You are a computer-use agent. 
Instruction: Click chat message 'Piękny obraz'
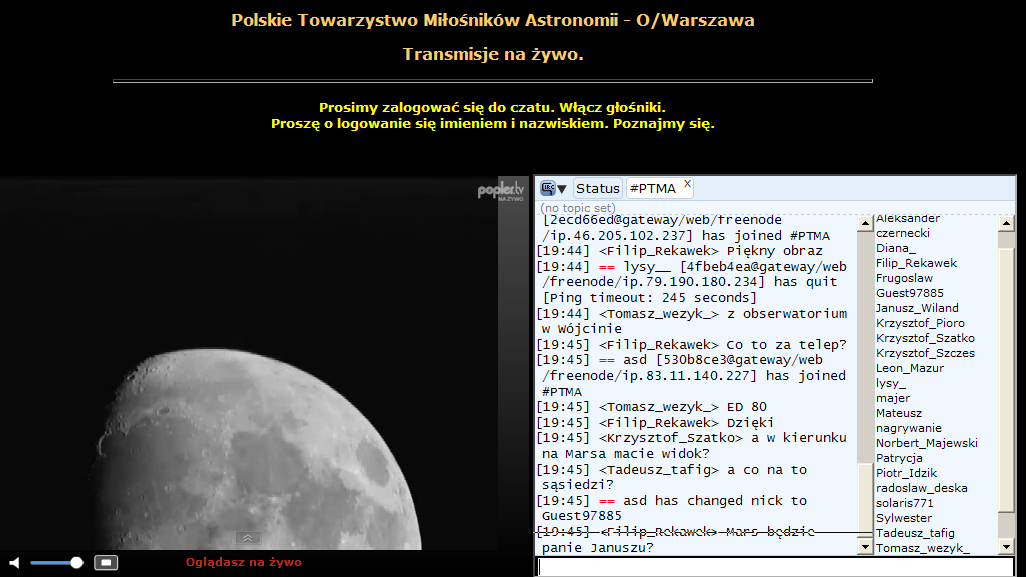(x=774, y=251)
